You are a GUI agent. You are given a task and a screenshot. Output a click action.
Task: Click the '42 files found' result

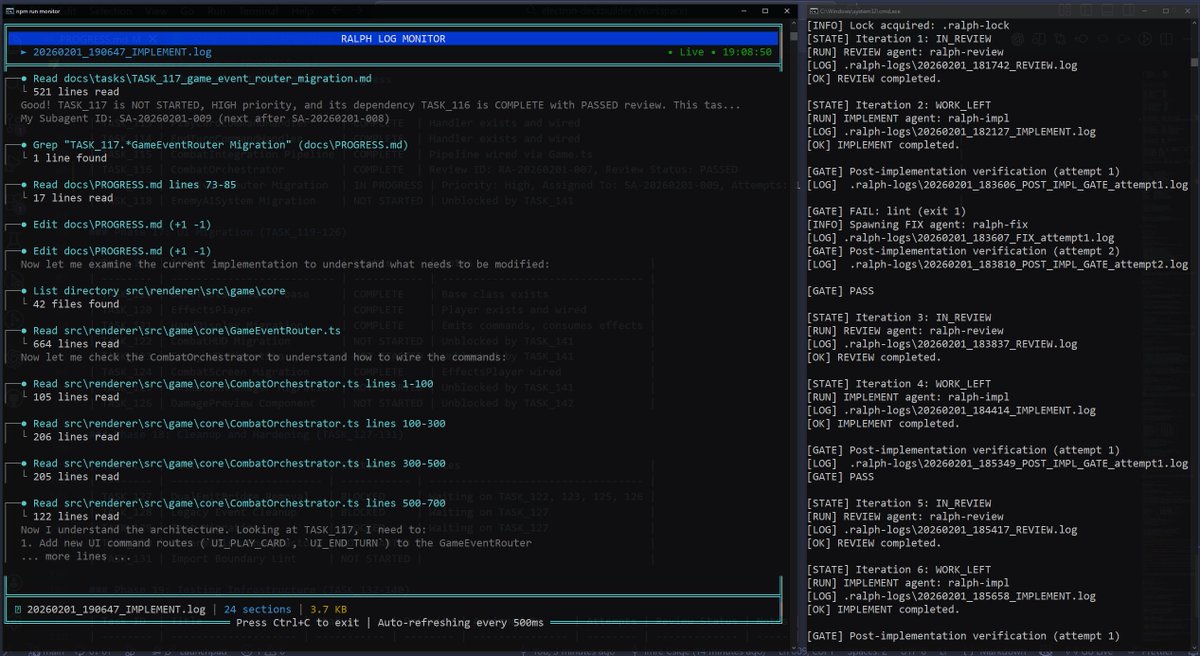tap(76, 303)
